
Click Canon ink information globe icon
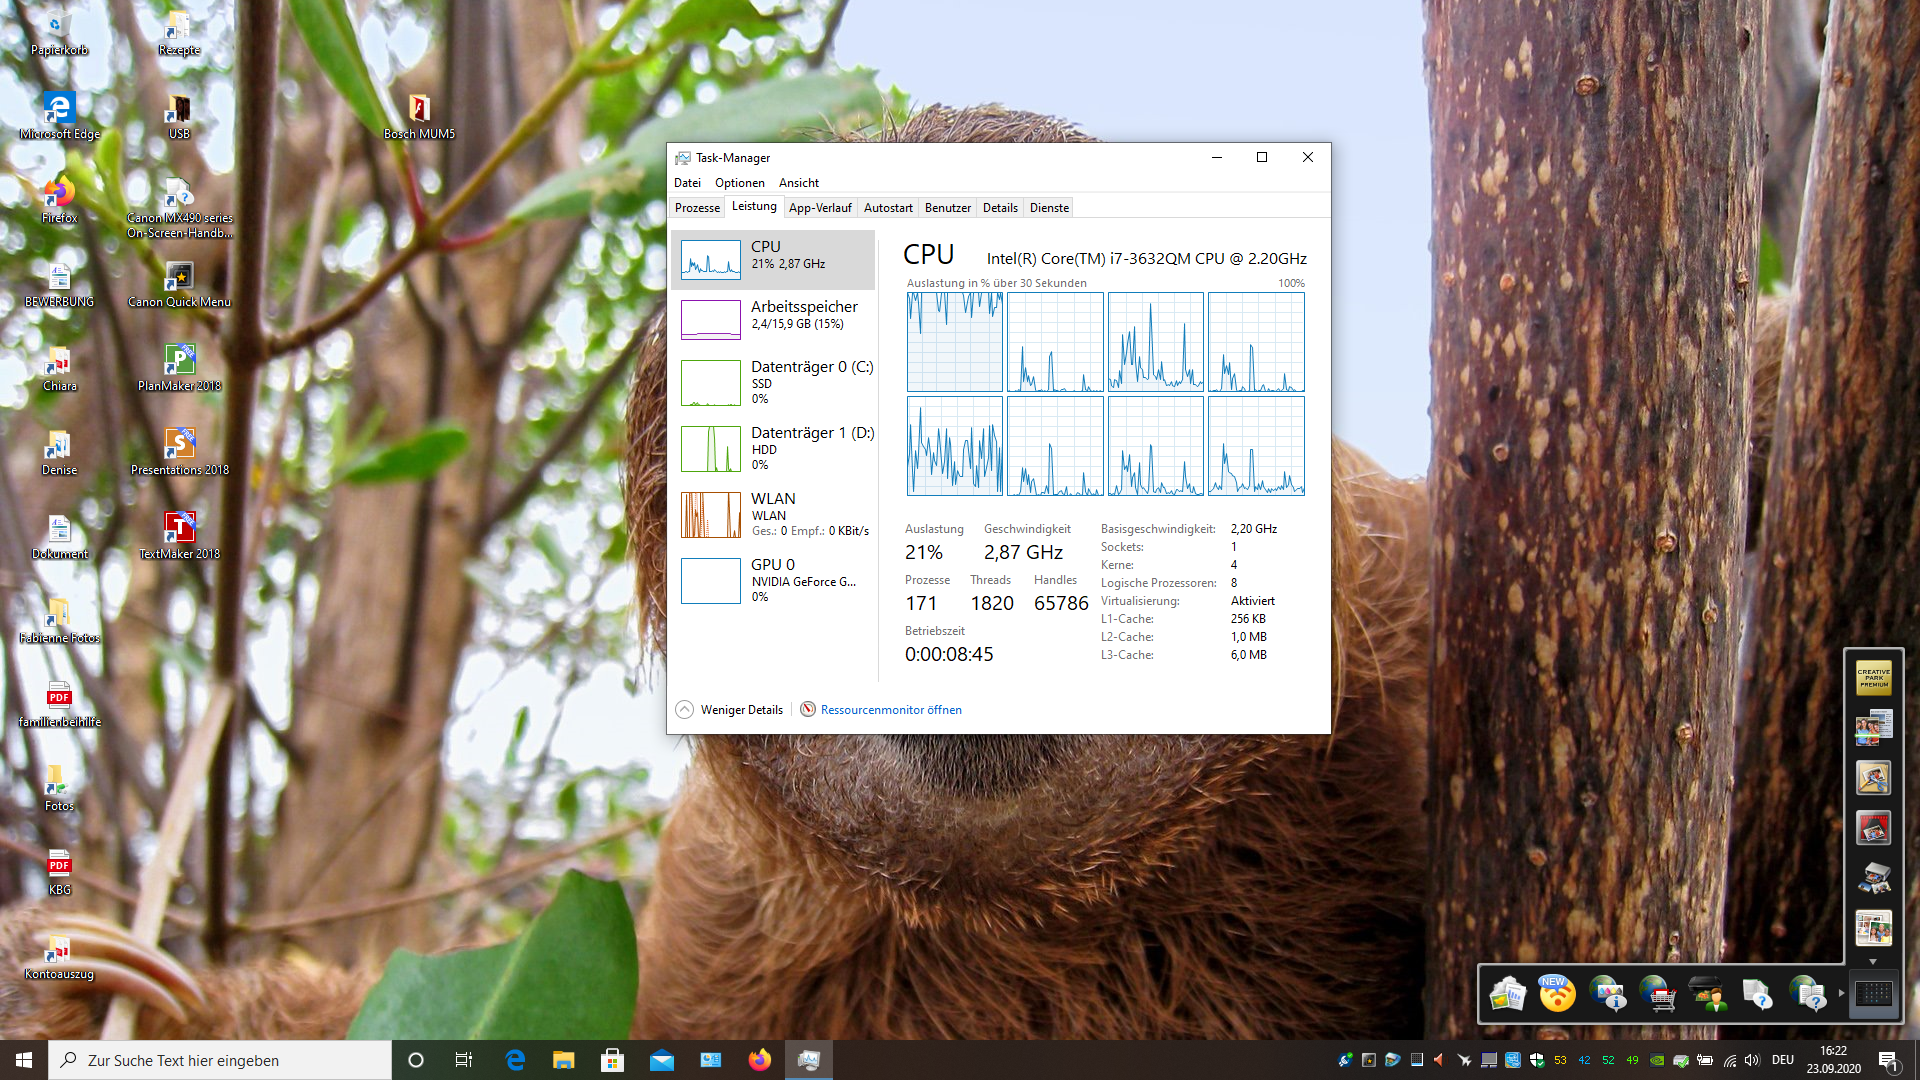pyautogui.click(x=1608, y=994)
